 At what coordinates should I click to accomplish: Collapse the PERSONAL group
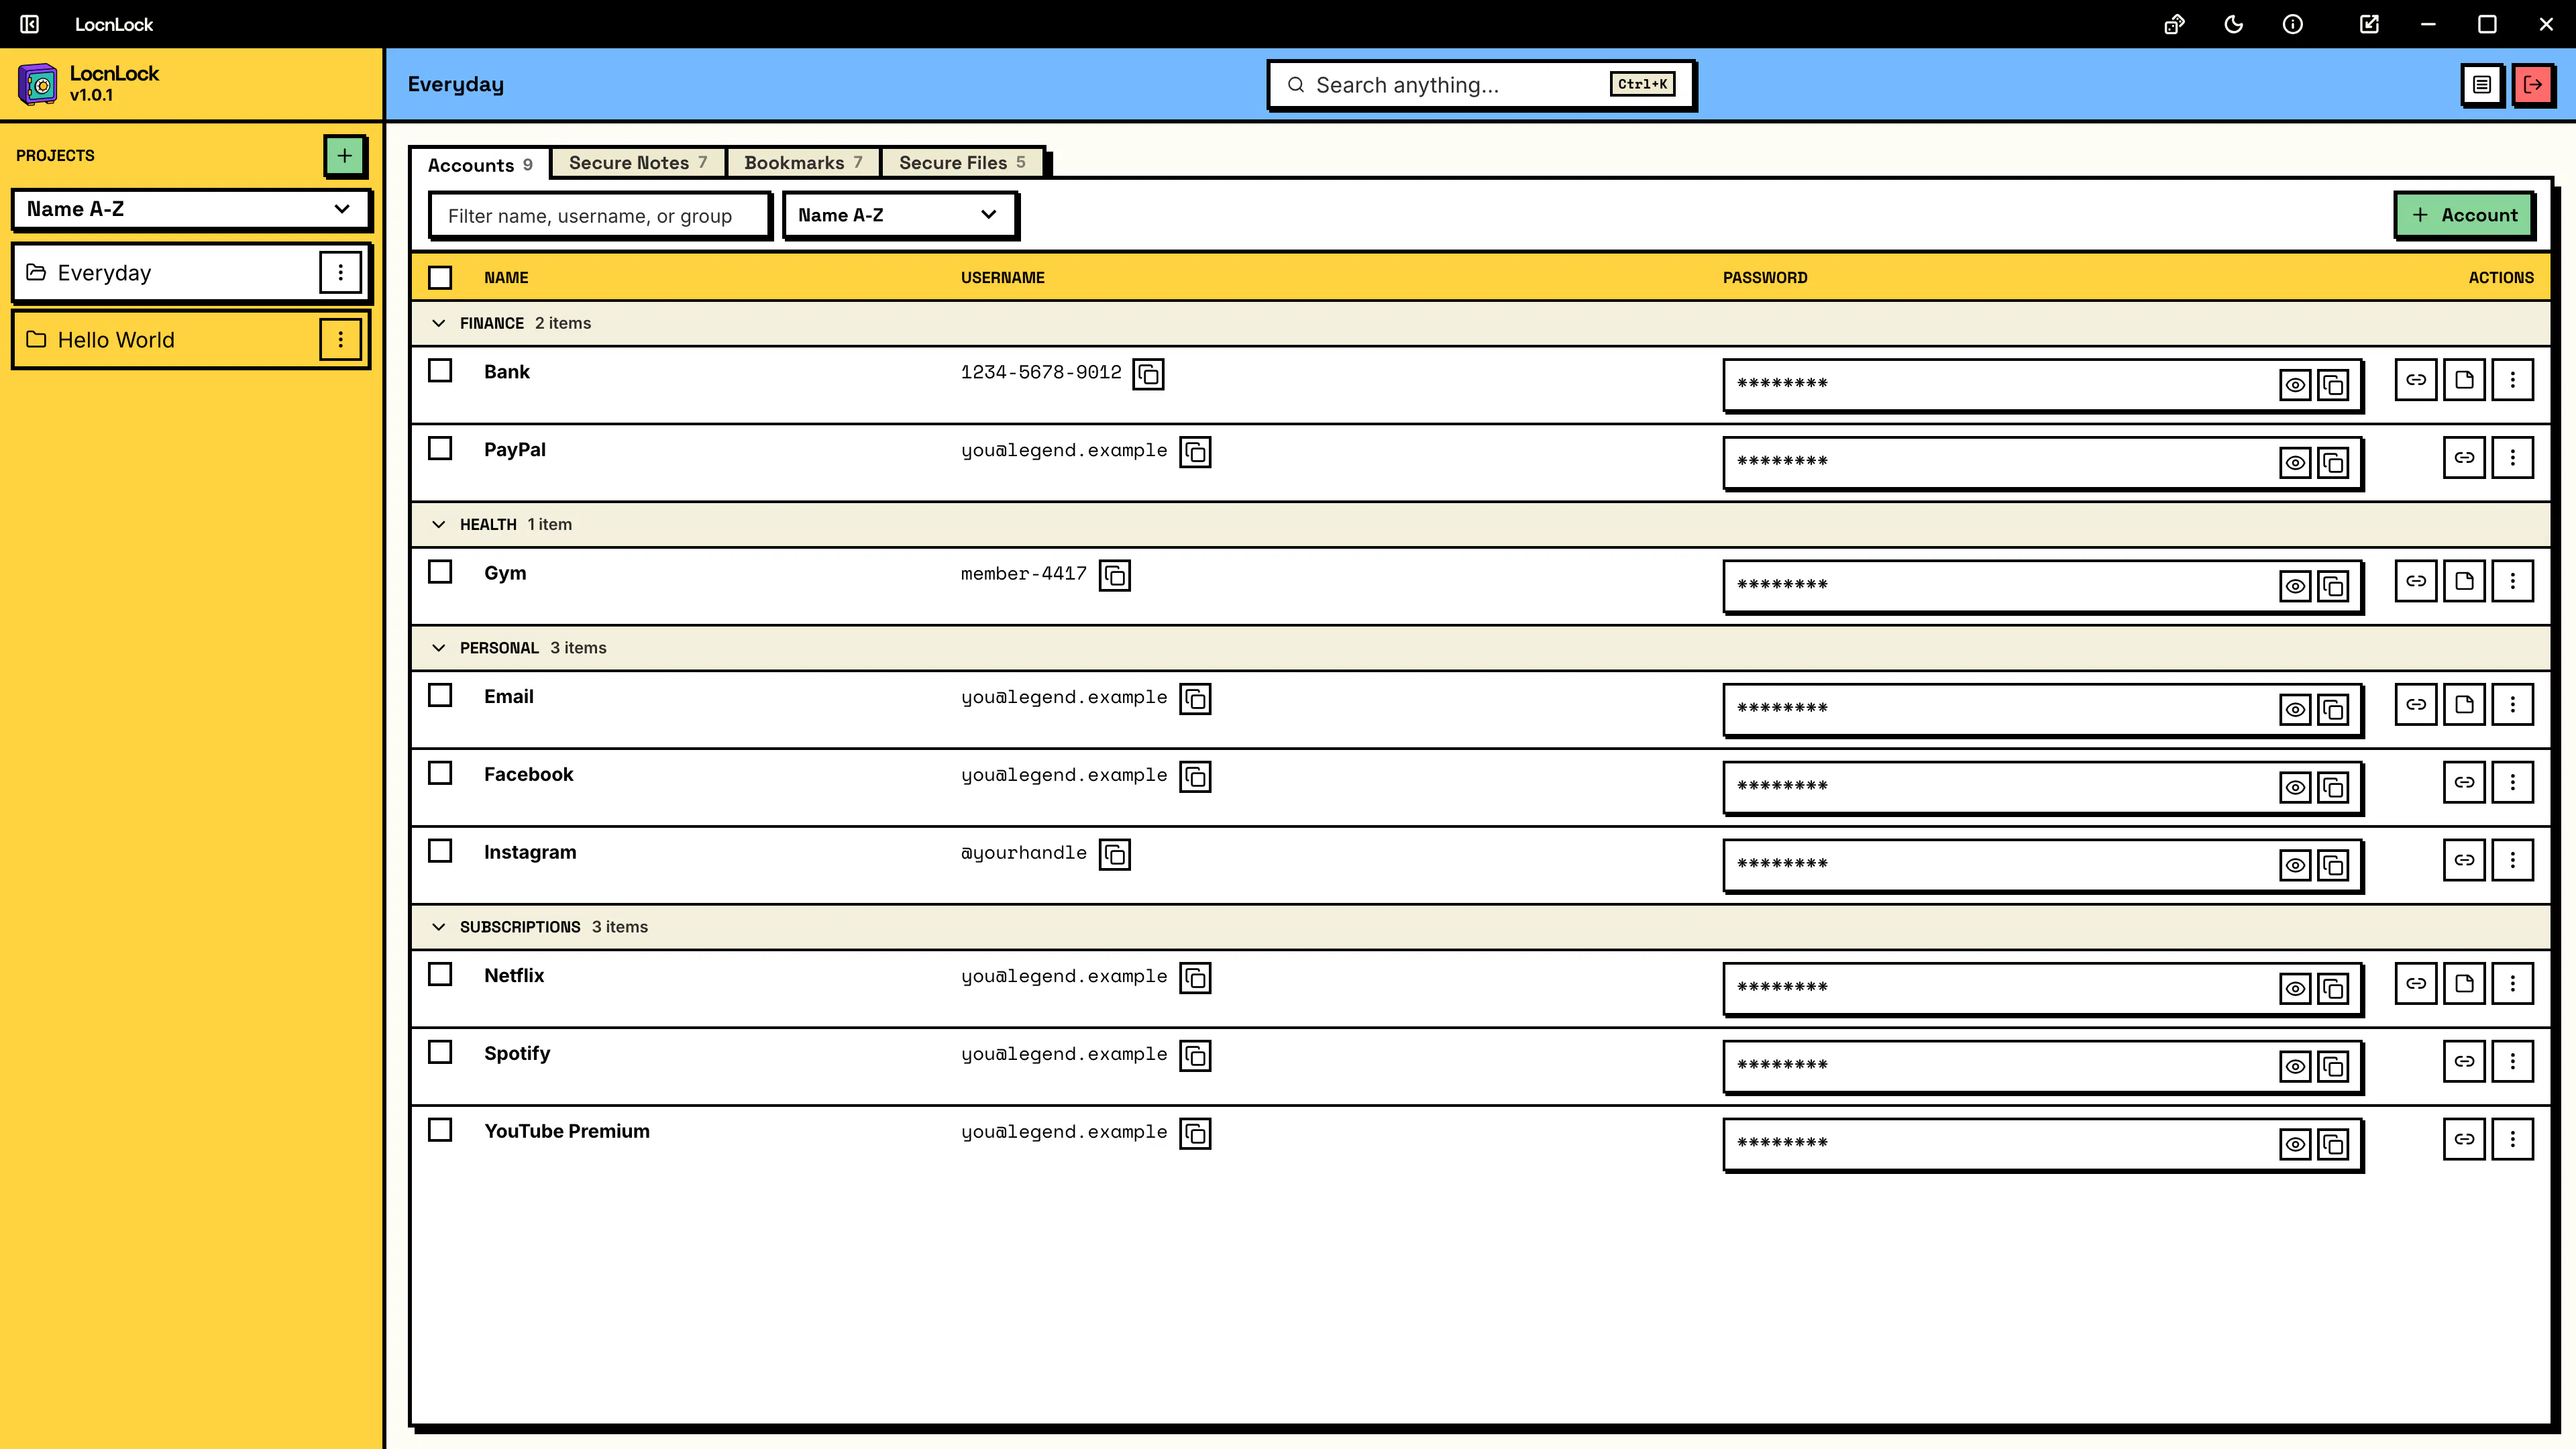click(x=438, y=648)
